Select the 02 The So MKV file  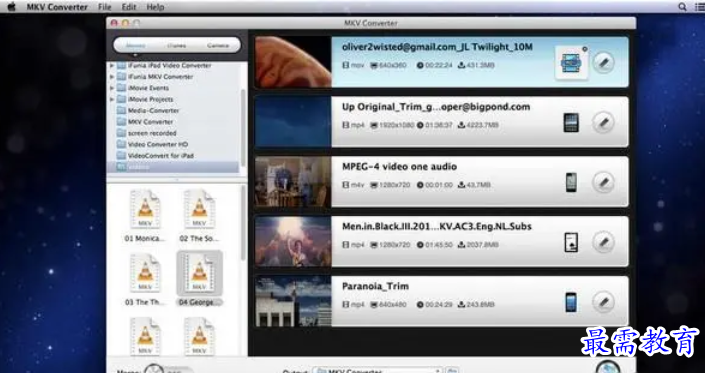point(199,215)
